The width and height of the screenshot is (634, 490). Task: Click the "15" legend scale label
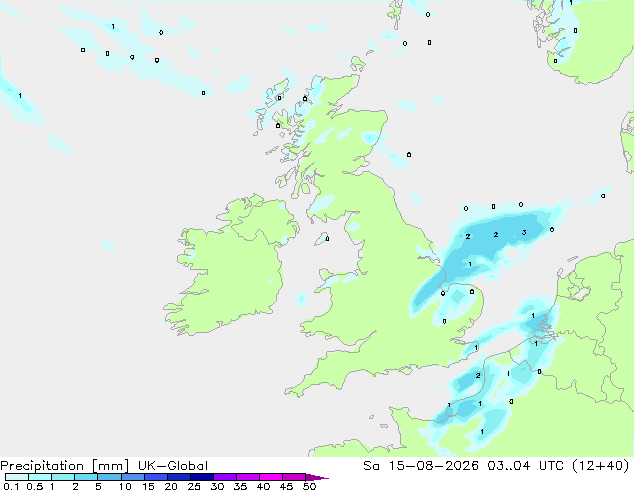coord(148,486)
